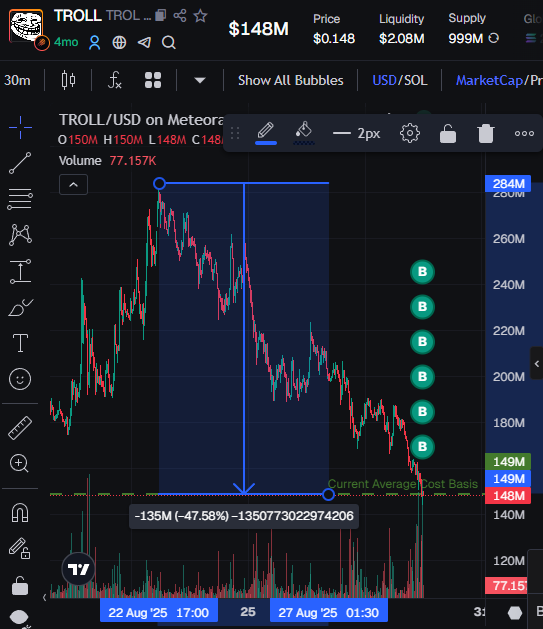Lock the selected drawing
543x629 pixels.
click(x=448, y=133)
